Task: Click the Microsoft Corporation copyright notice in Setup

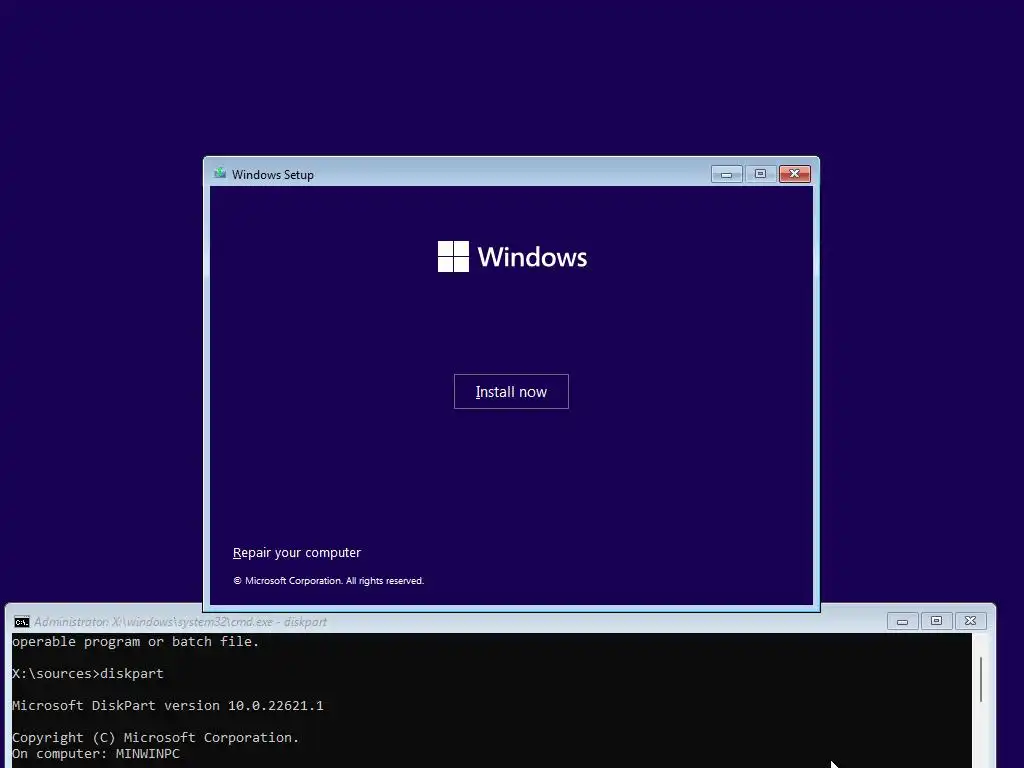Action: point(328,581)
